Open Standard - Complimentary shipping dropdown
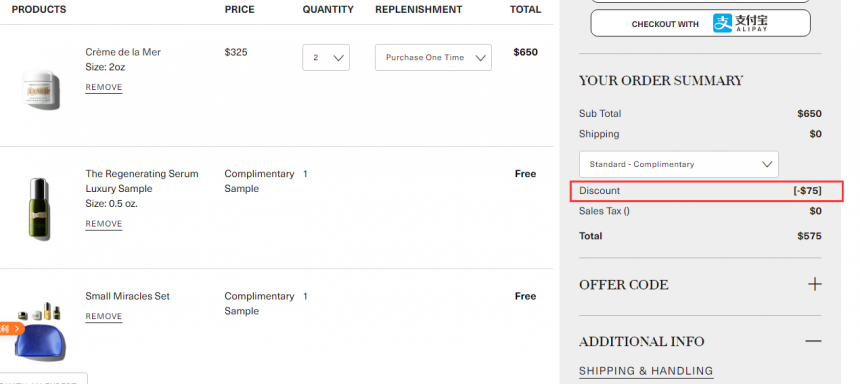 pos(678,164)
